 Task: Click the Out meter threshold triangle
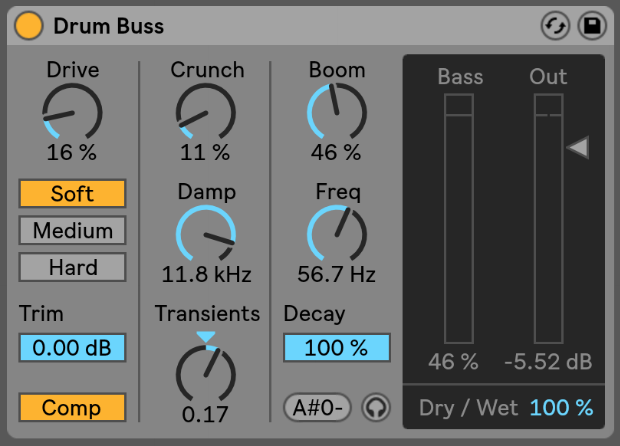point(578,147)
